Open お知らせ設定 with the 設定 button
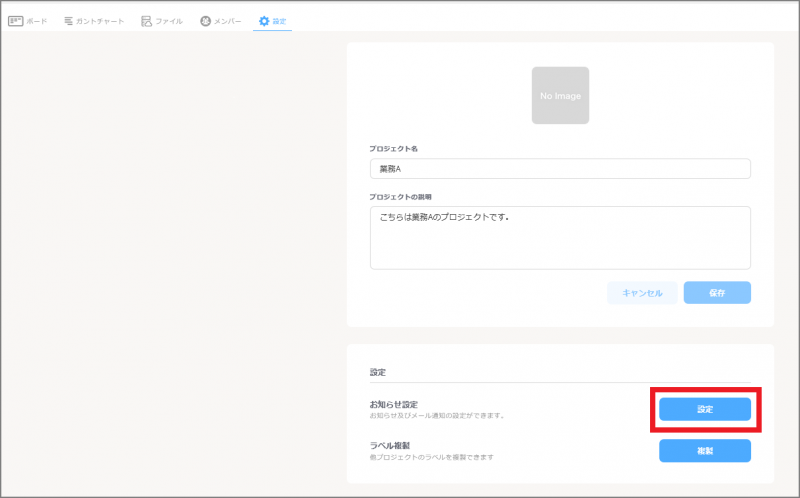 pos(705,409)
